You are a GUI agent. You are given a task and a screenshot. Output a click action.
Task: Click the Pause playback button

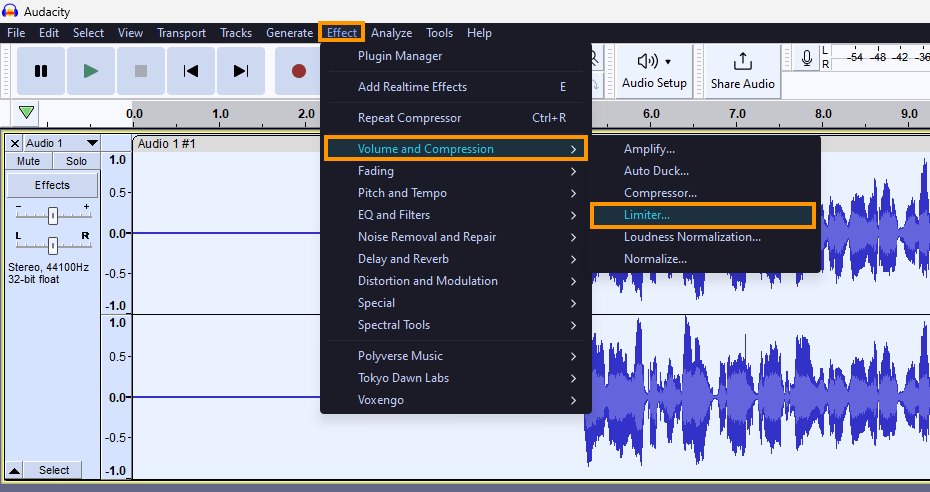click(x=41, y=71)
